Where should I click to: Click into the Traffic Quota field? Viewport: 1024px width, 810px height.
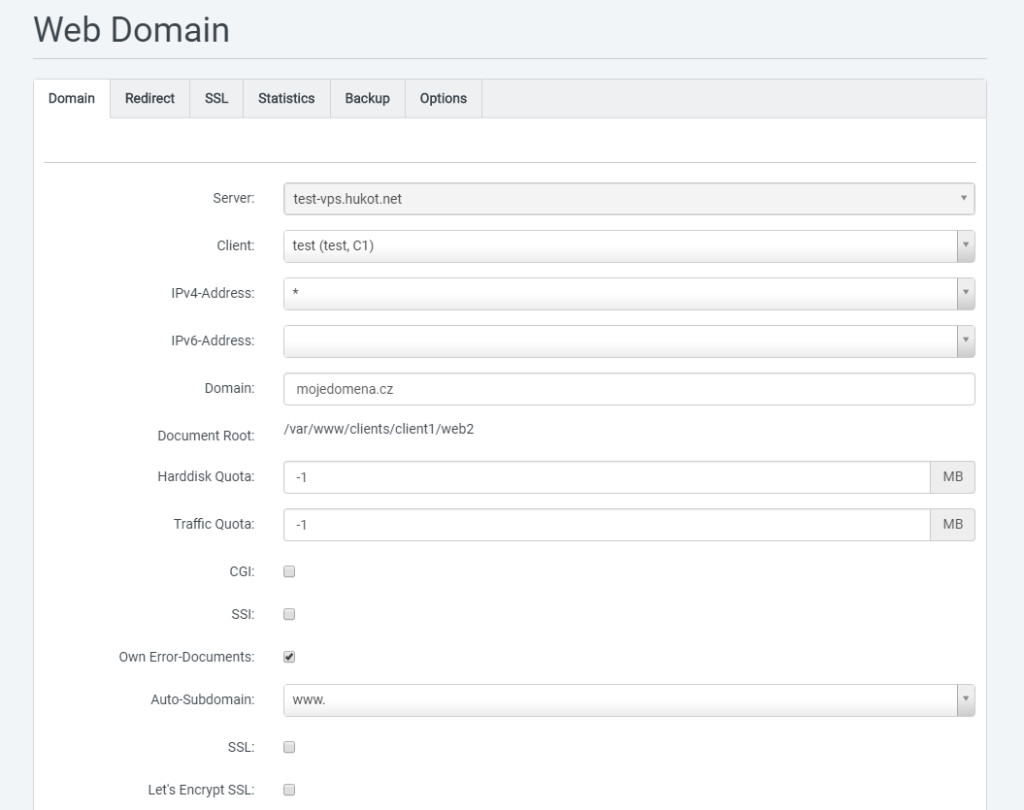coord(606,525)
